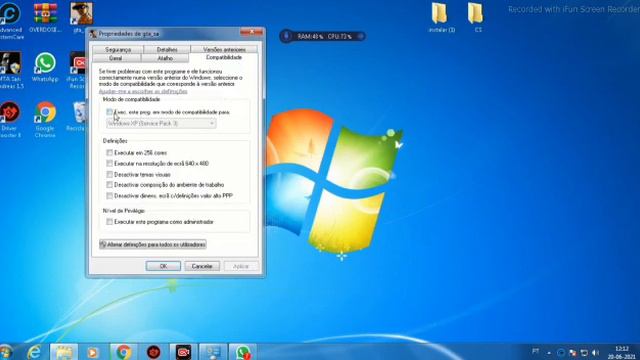Open the instalar desktop folder
Image resolution: width=640 pixels, height=360 pixels.
click(x=441, y=18)
